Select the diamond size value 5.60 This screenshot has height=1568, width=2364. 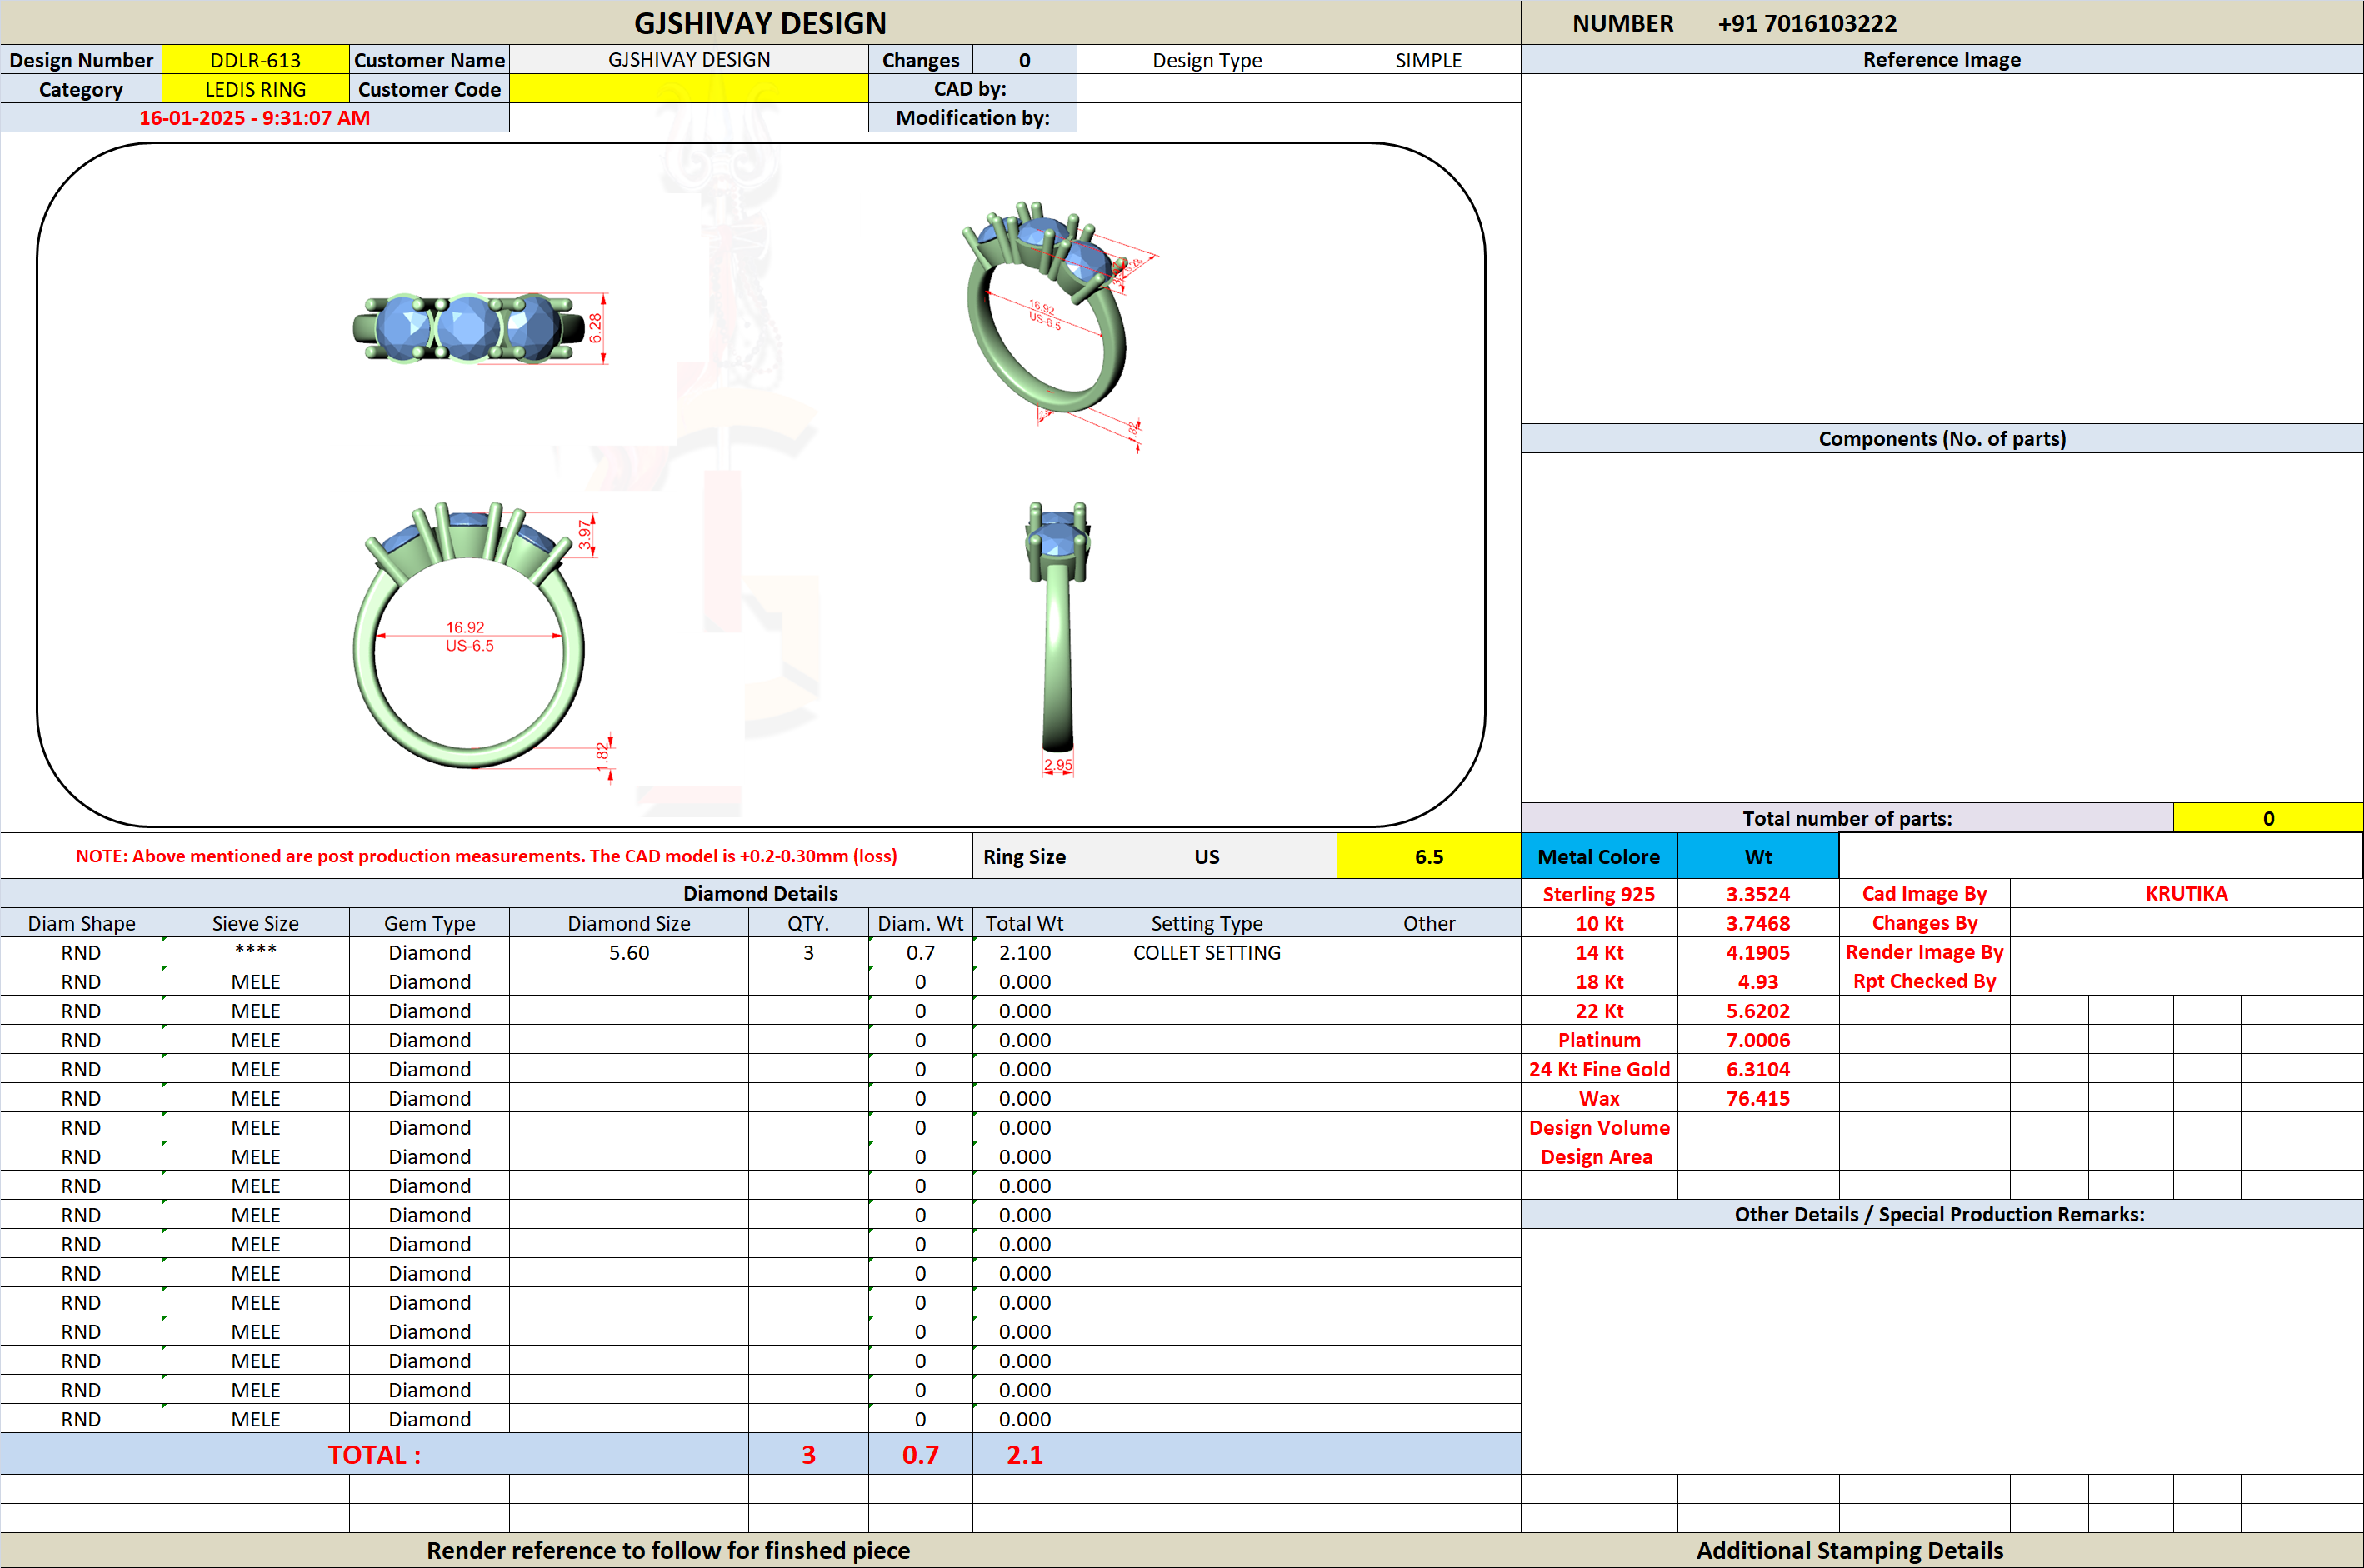[x=629, y=952]
